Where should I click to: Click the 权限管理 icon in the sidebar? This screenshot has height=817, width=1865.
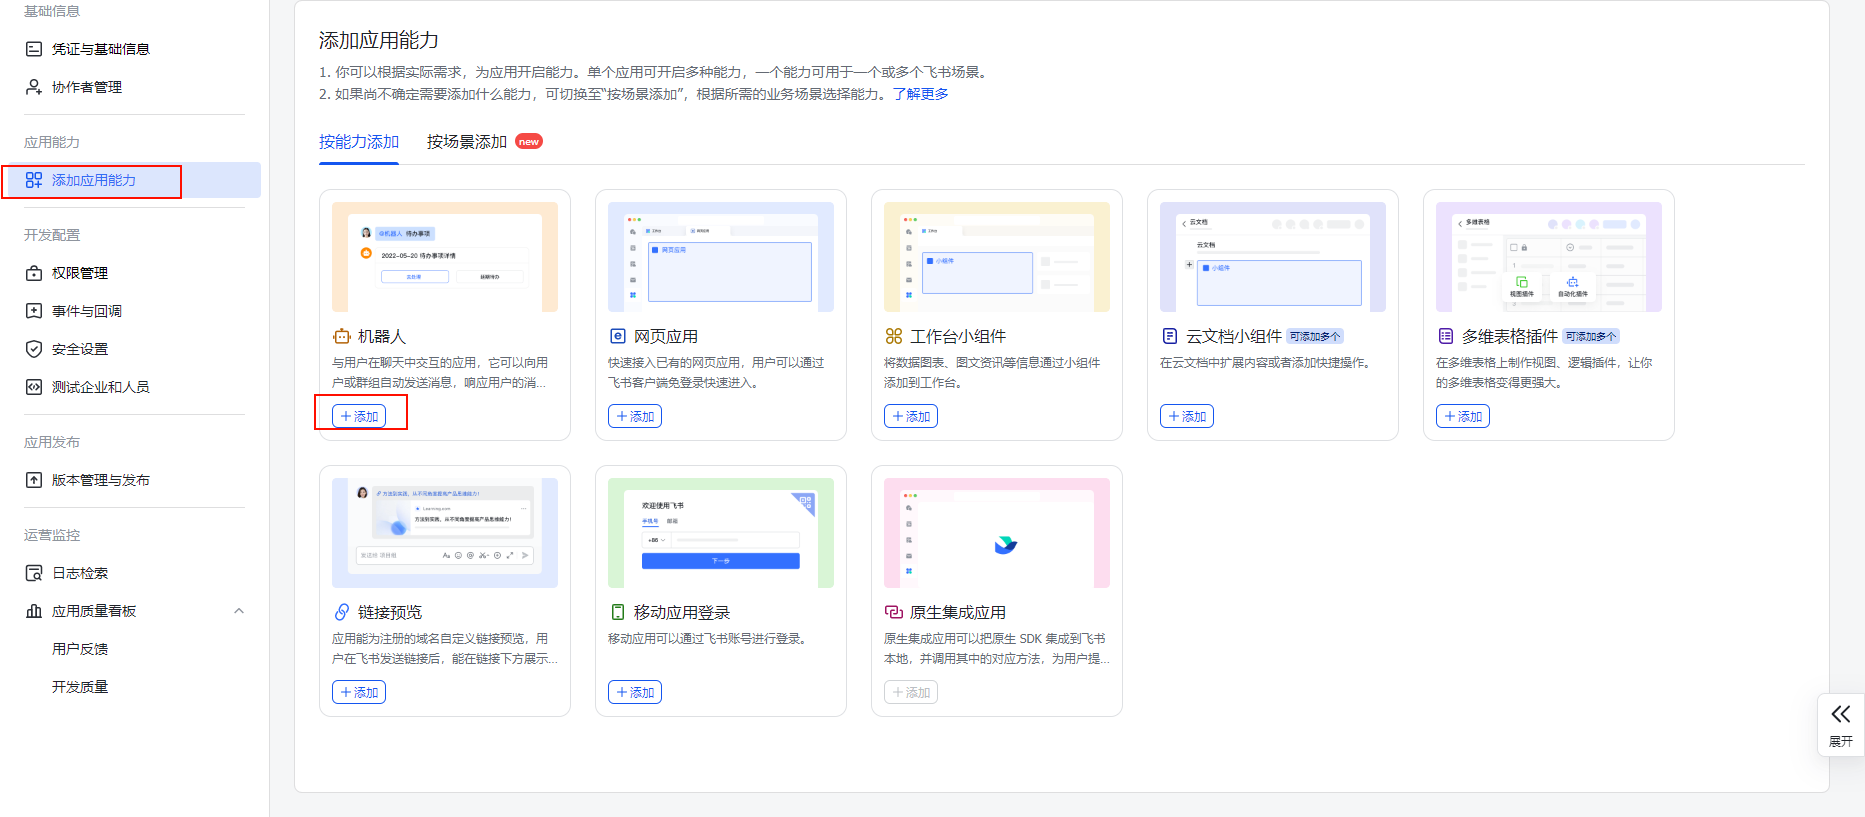click(x=34, y=273)
